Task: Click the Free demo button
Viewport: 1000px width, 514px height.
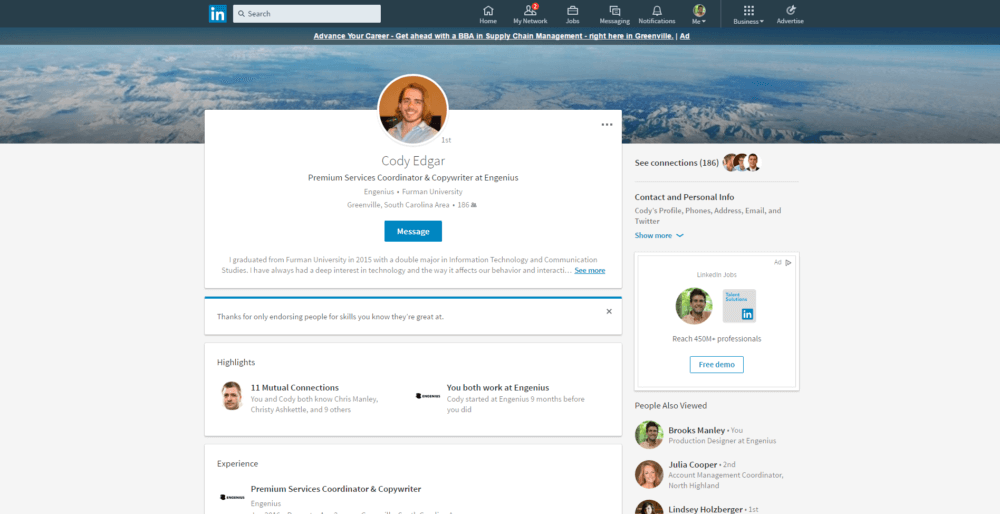Action: click(x=716, y=365)
